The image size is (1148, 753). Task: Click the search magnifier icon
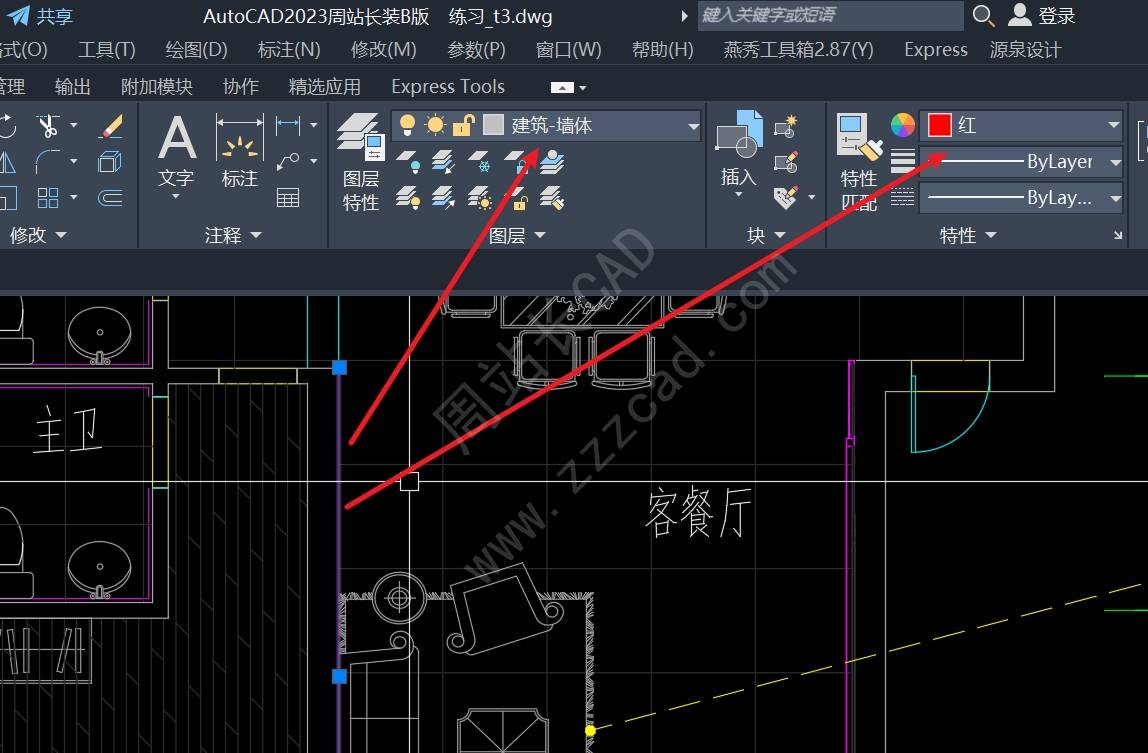(x=984, y=16)
